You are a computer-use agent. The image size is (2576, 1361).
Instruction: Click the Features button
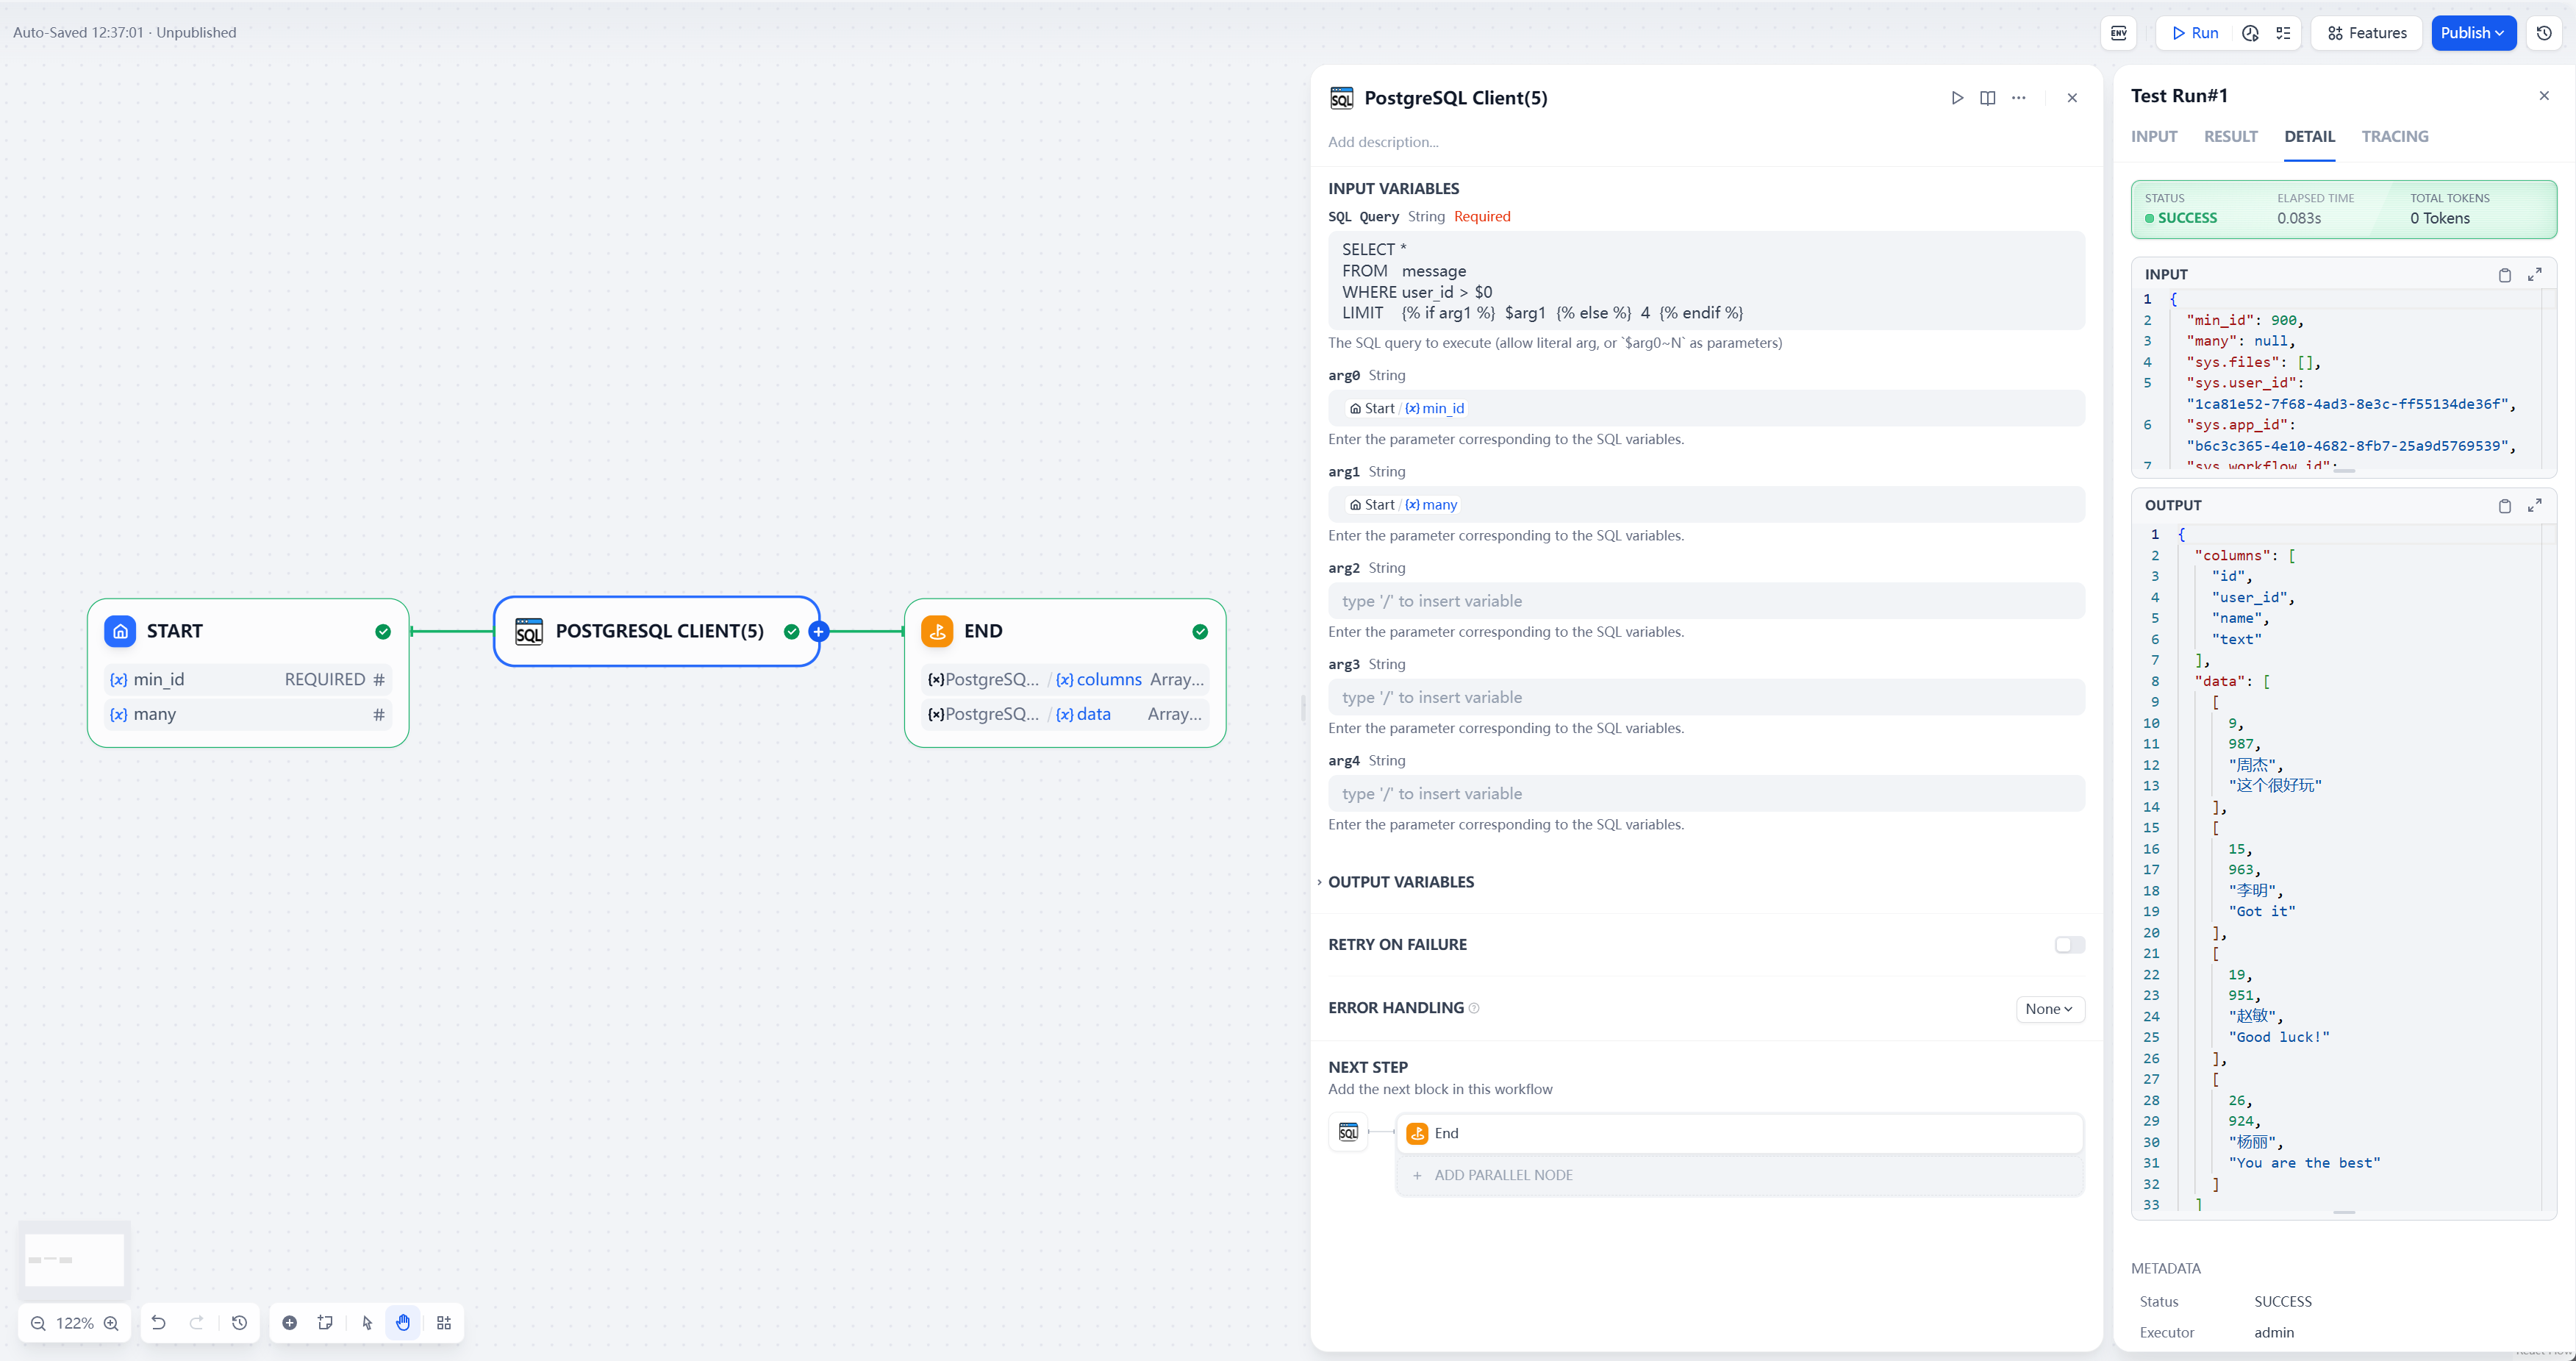(x=2366, y=33)
